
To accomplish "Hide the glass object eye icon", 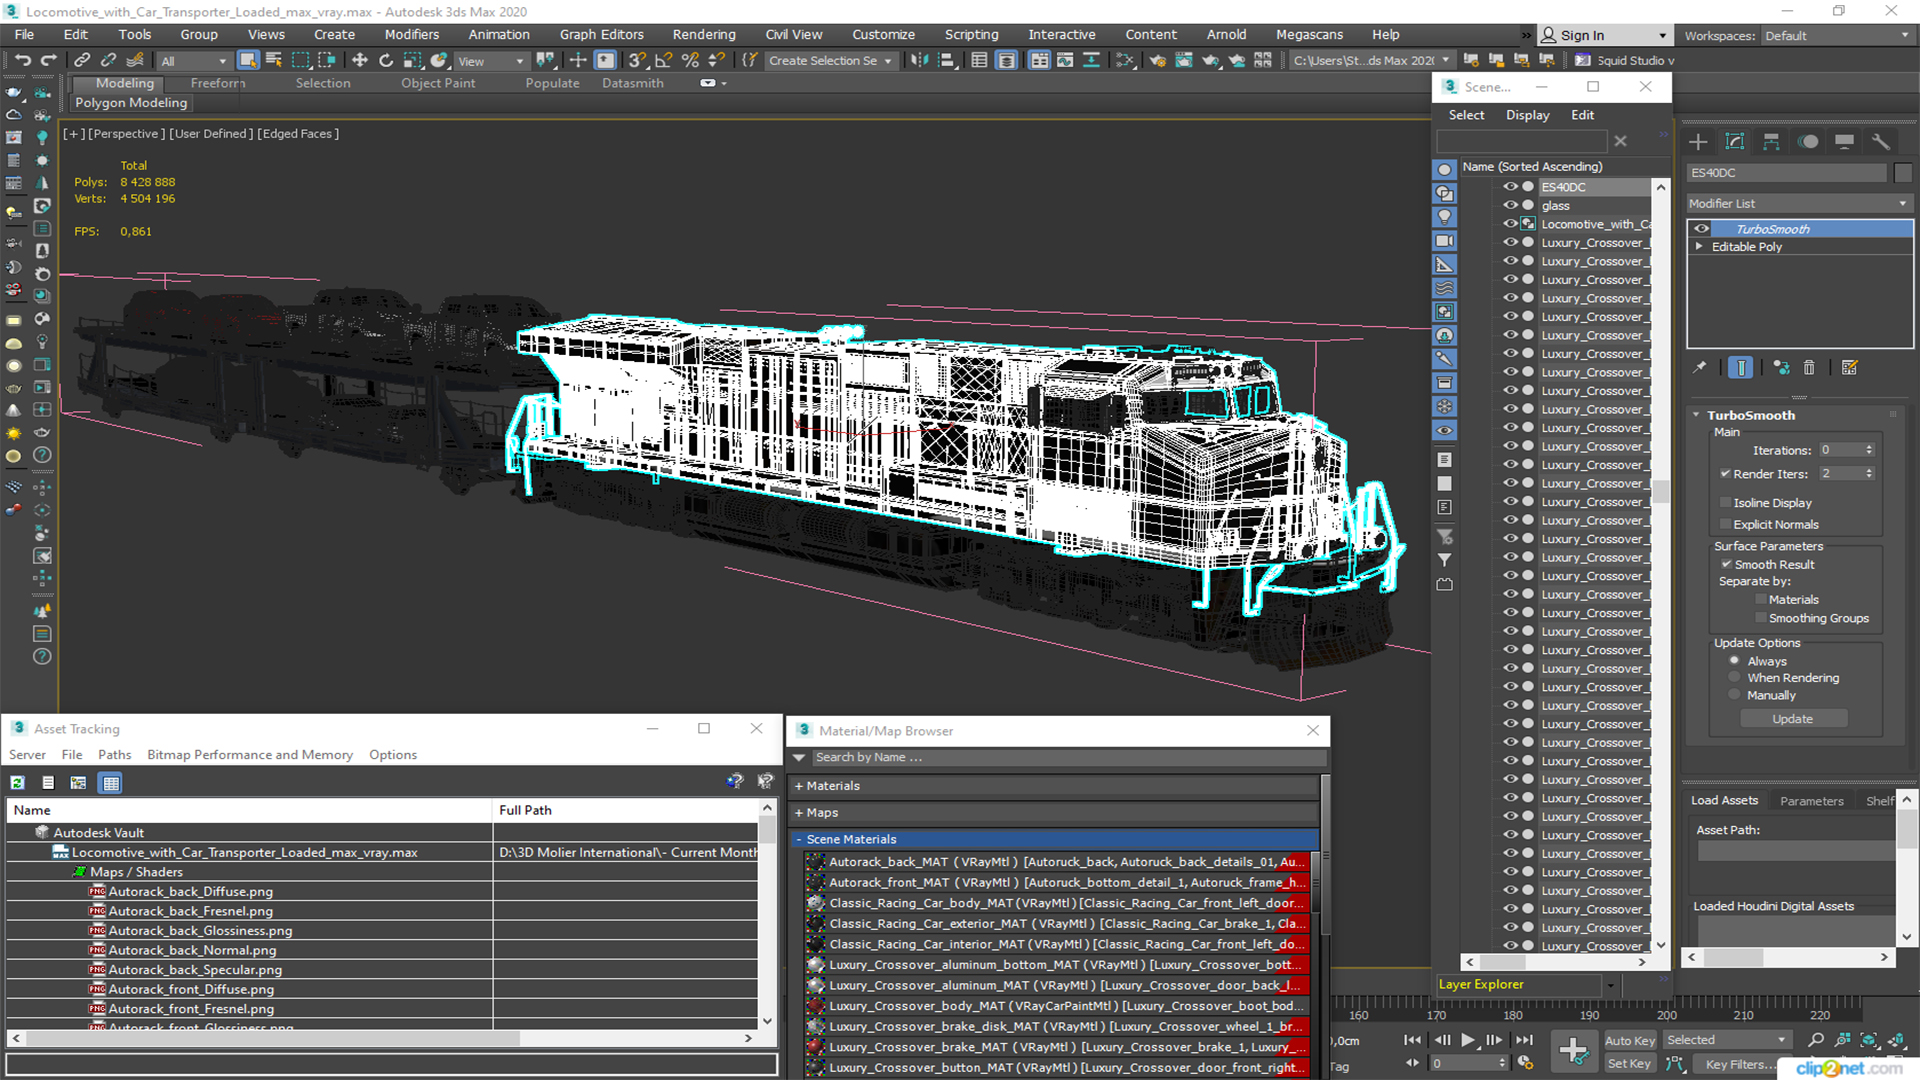I will [x=1510, y=205].
